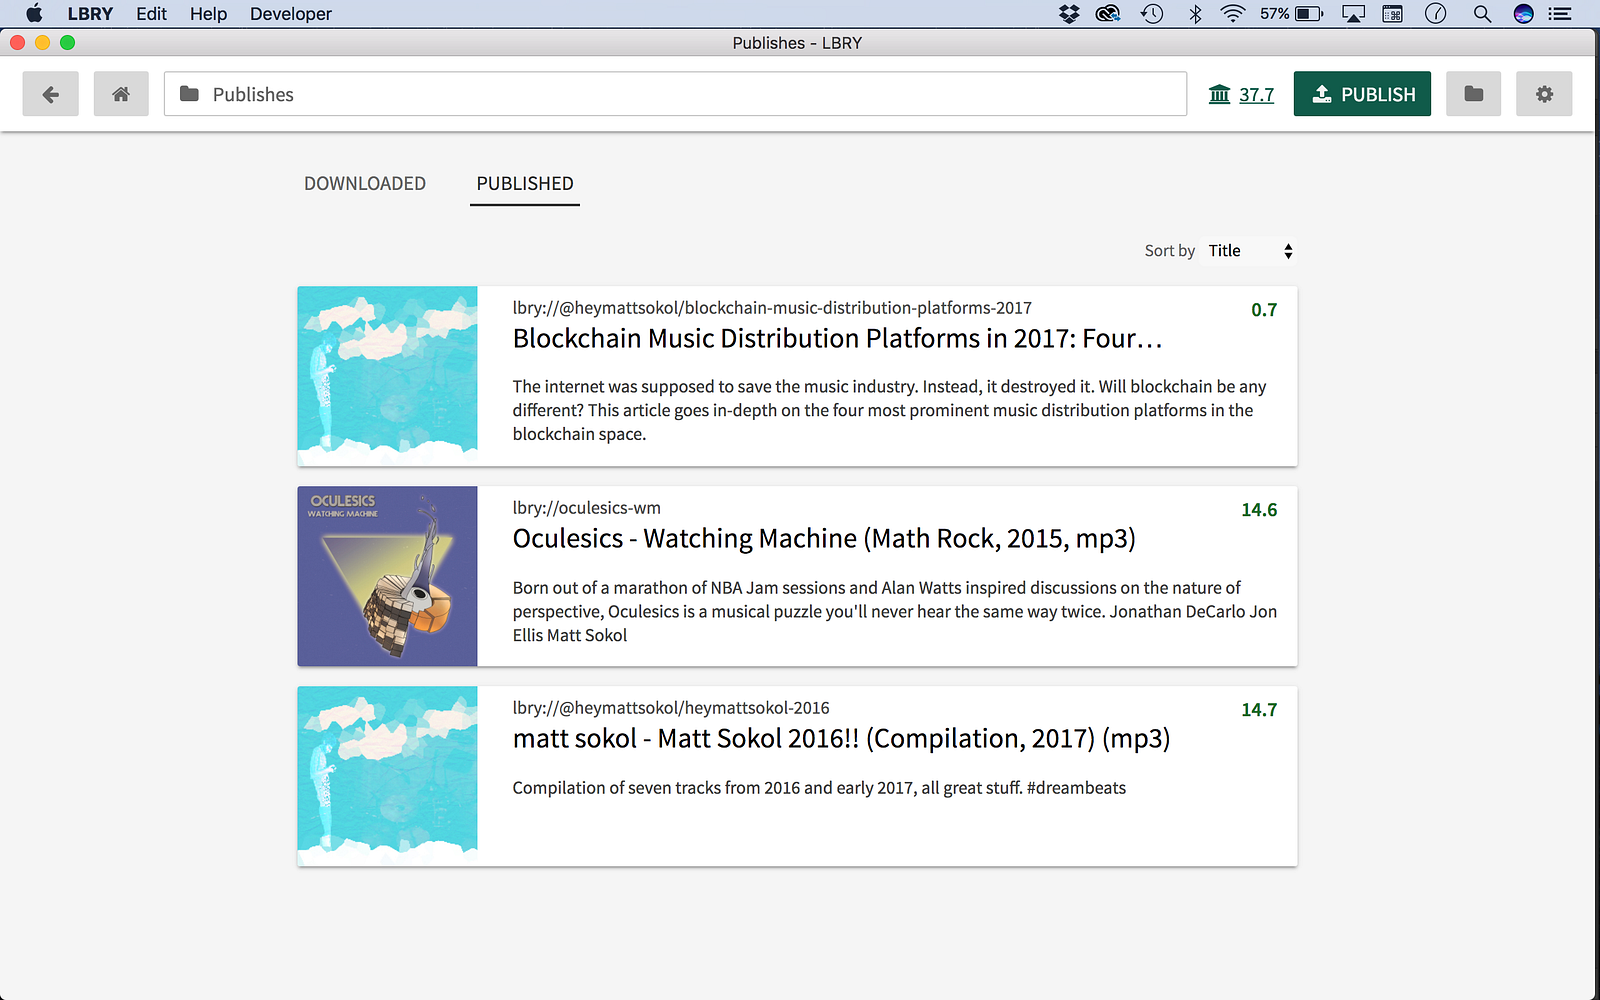This screenshot has width=1600, height=1000.
Task: Click lbry://oculesics-wm URI text
Action: tap(587, 508)
